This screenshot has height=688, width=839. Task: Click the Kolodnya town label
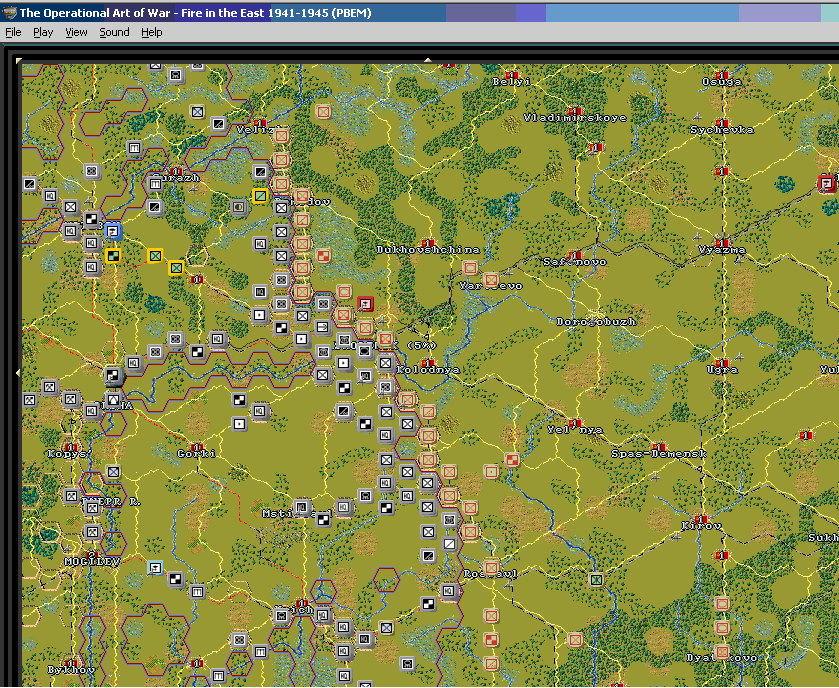pos(428,370)
